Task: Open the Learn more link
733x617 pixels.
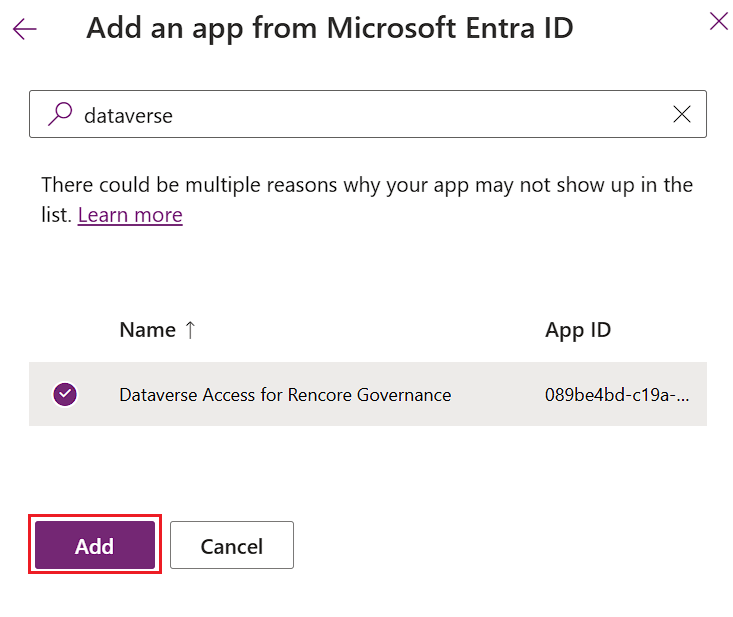Action: 130,215
